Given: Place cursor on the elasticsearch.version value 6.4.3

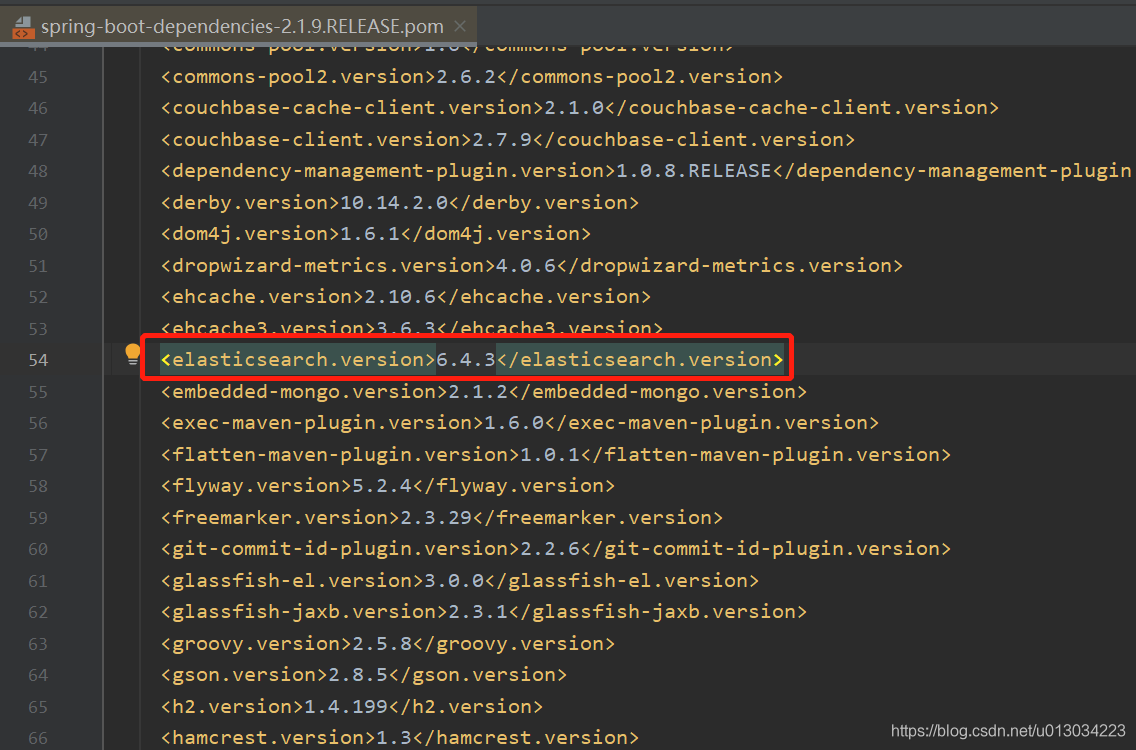Looking at the screenshot, I should coord(466,359).
